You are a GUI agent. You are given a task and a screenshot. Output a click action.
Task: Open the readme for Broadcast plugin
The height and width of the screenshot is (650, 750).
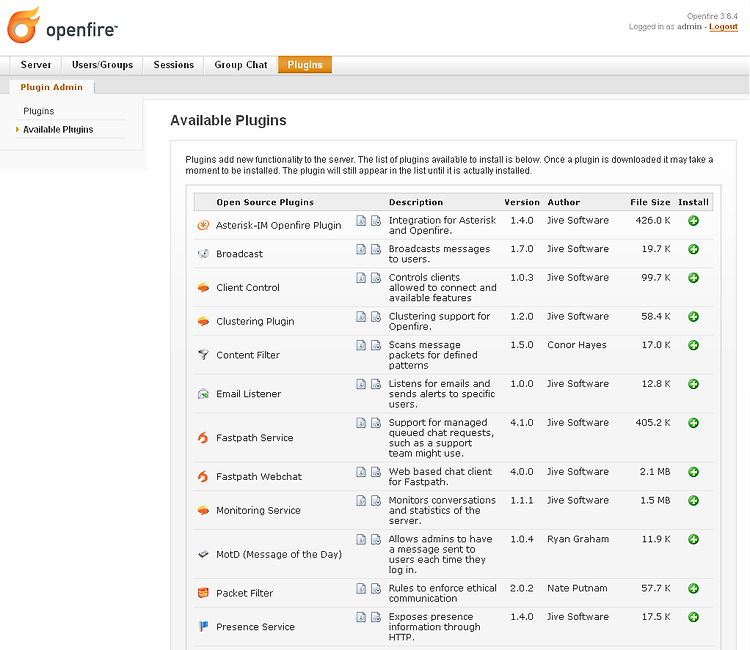(361, 249)
